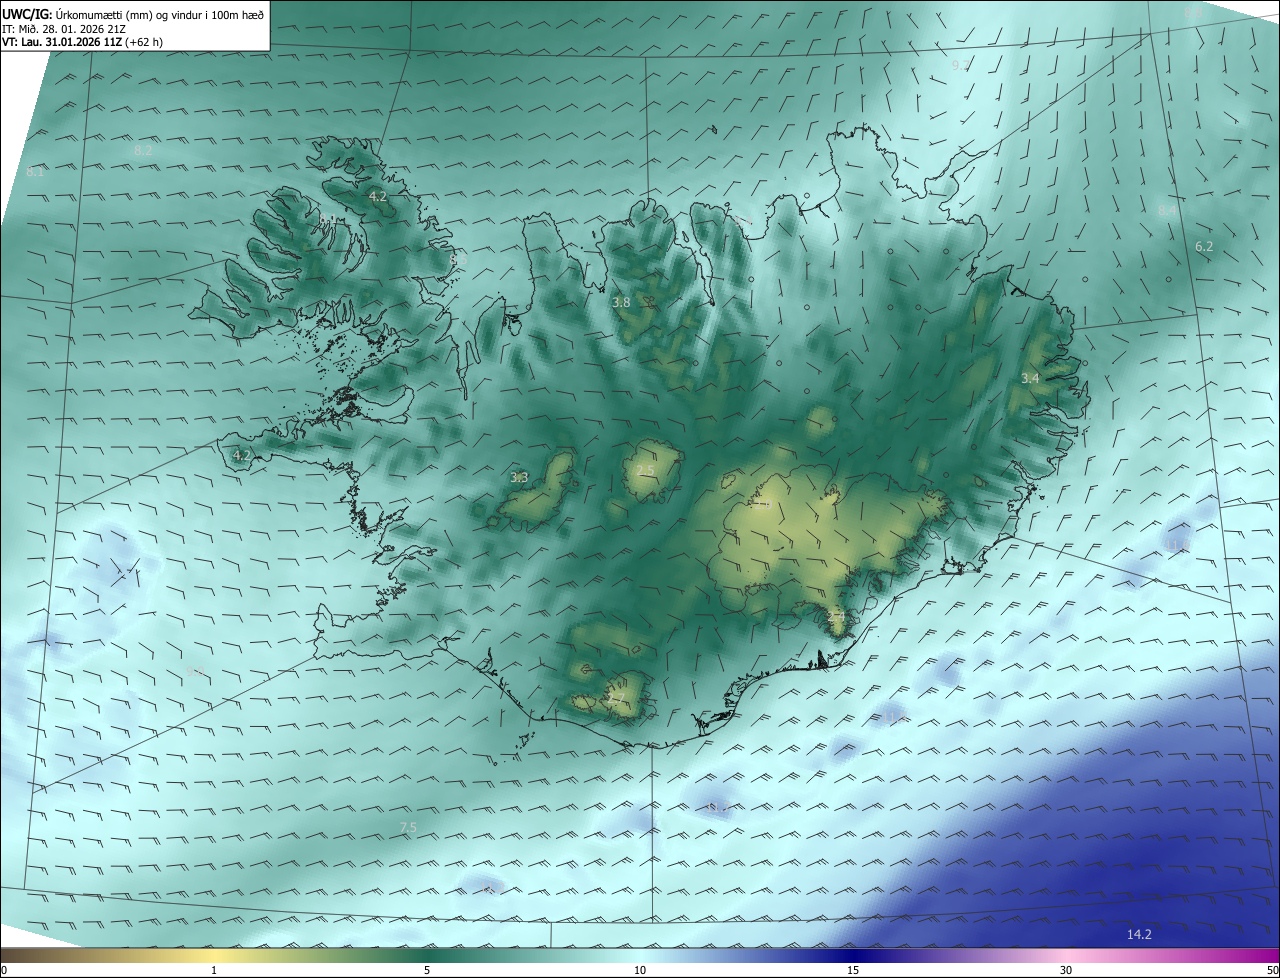The image size is (1280, 978).
Task: Select the 3.3 label beside Langjökull glacier
Action: tap(519, 478)
